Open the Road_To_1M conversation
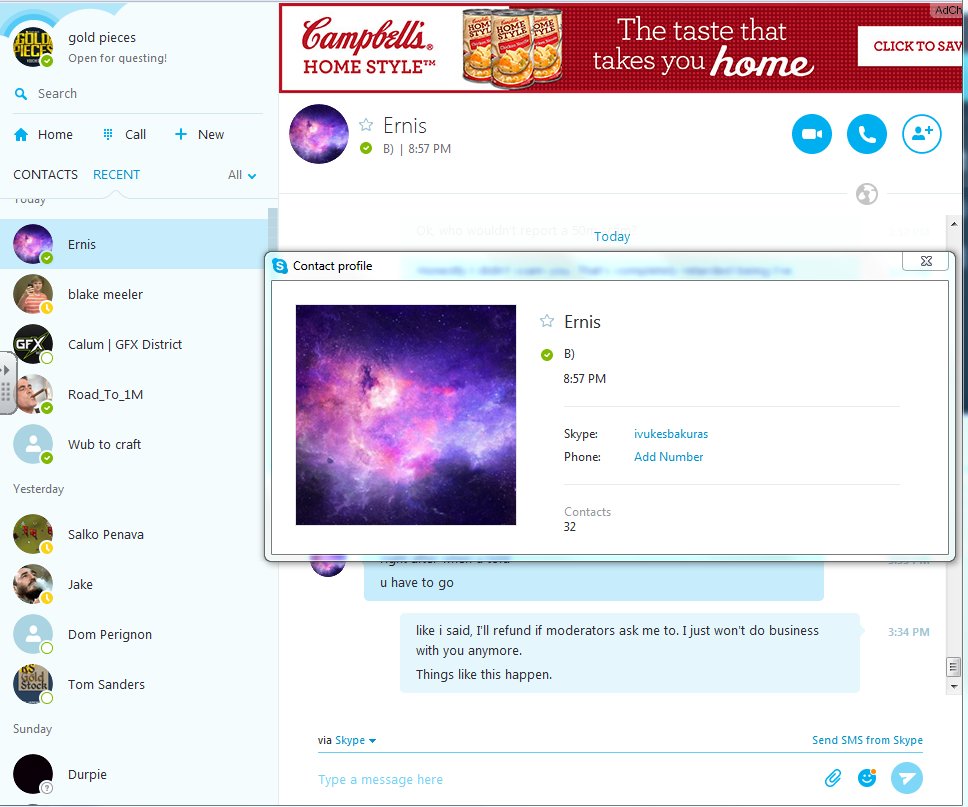Screen dimensions: 968x807 (135, 395)
